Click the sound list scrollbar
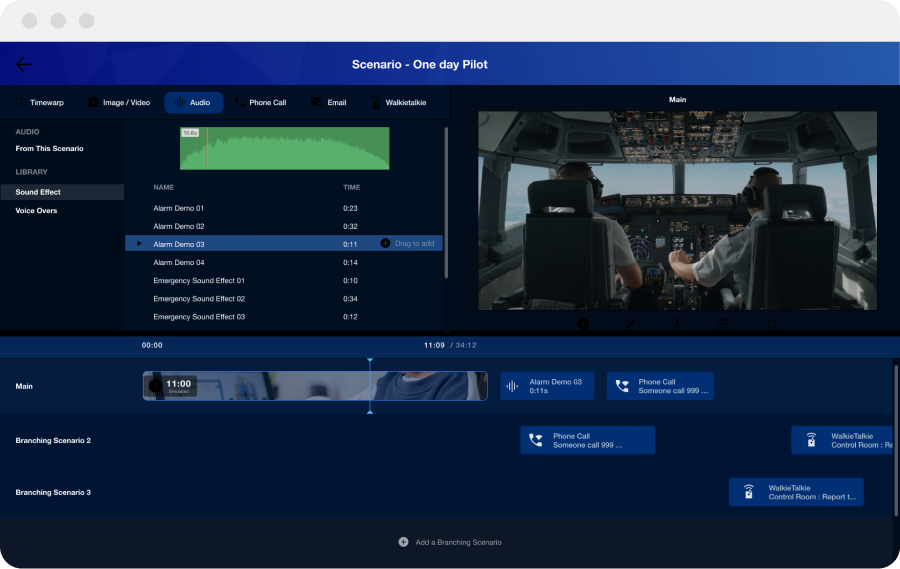The image size is (900, 569). [x=446, y=202]
